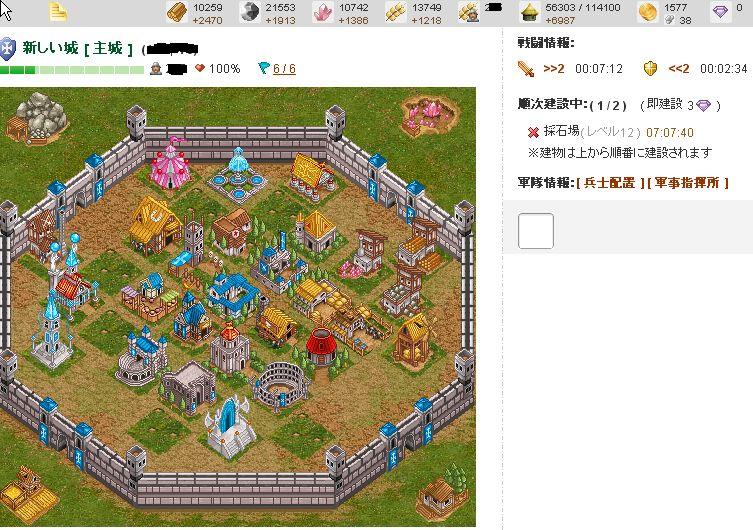Screen dimensions: 753x530
Task: Click the city green progress bar
Action: tap(72, 70)
